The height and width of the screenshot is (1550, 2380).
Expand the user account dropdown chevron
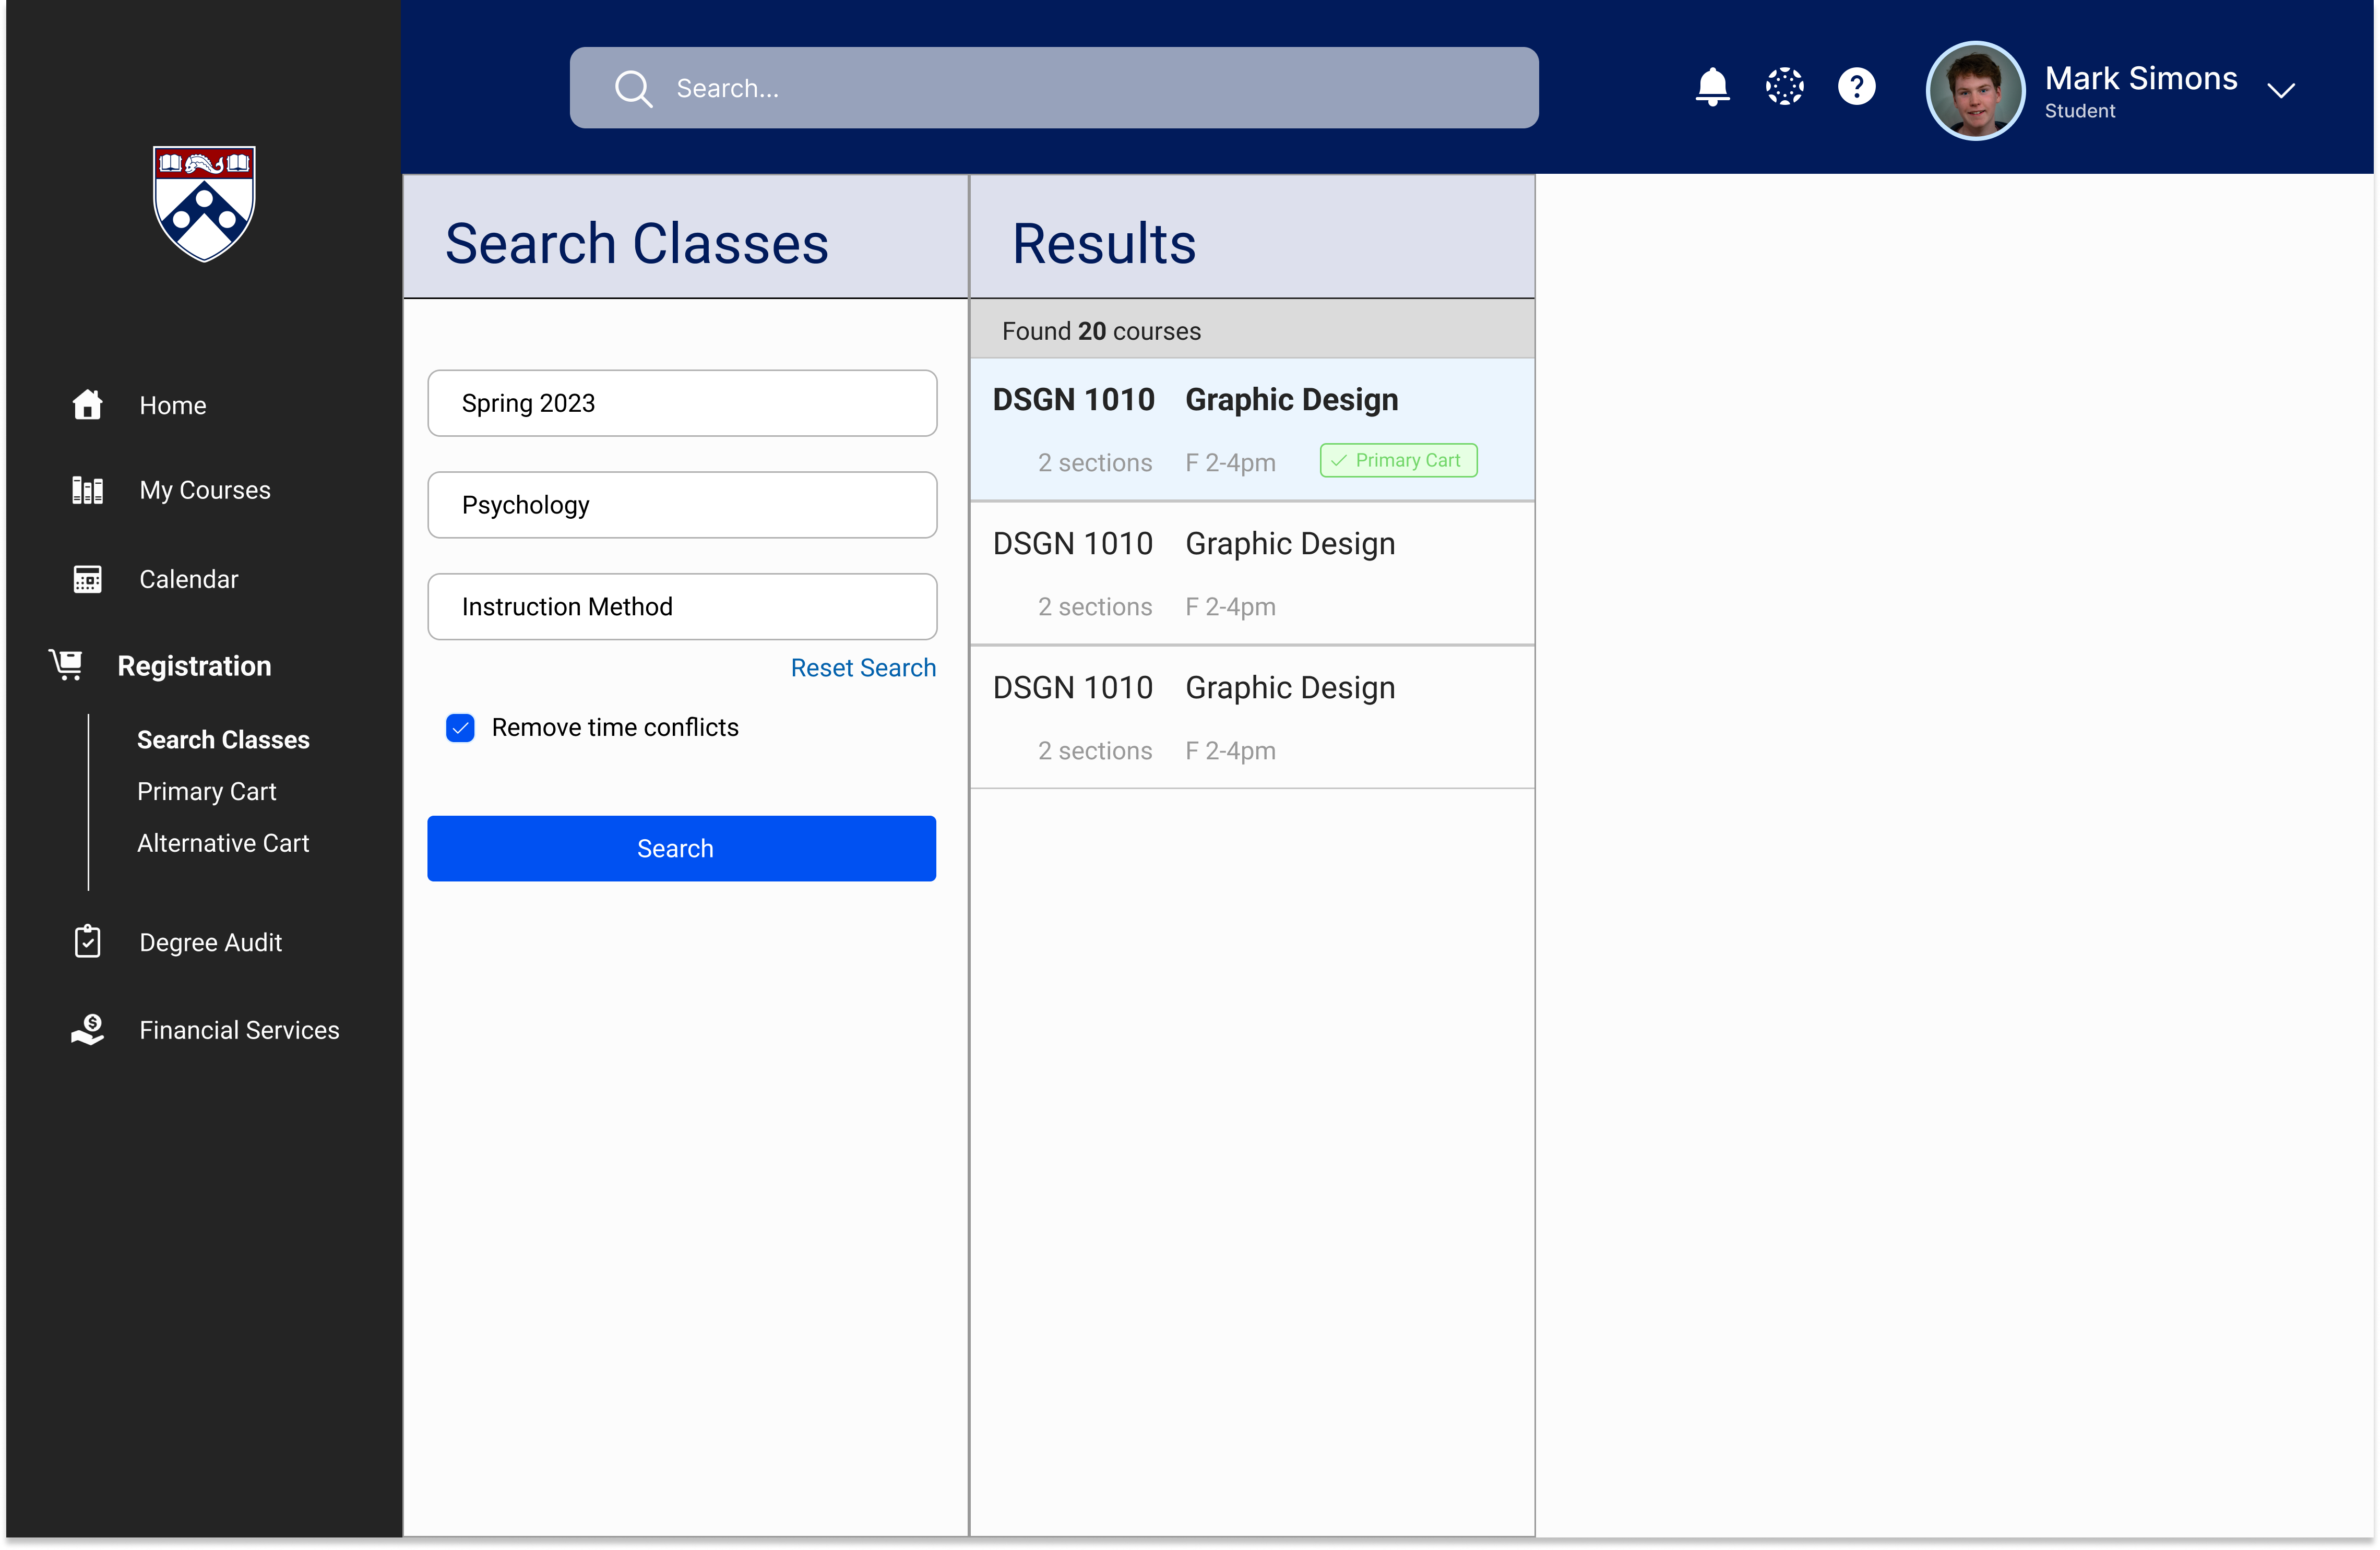pyautogui.click(x=2280, y=91)
